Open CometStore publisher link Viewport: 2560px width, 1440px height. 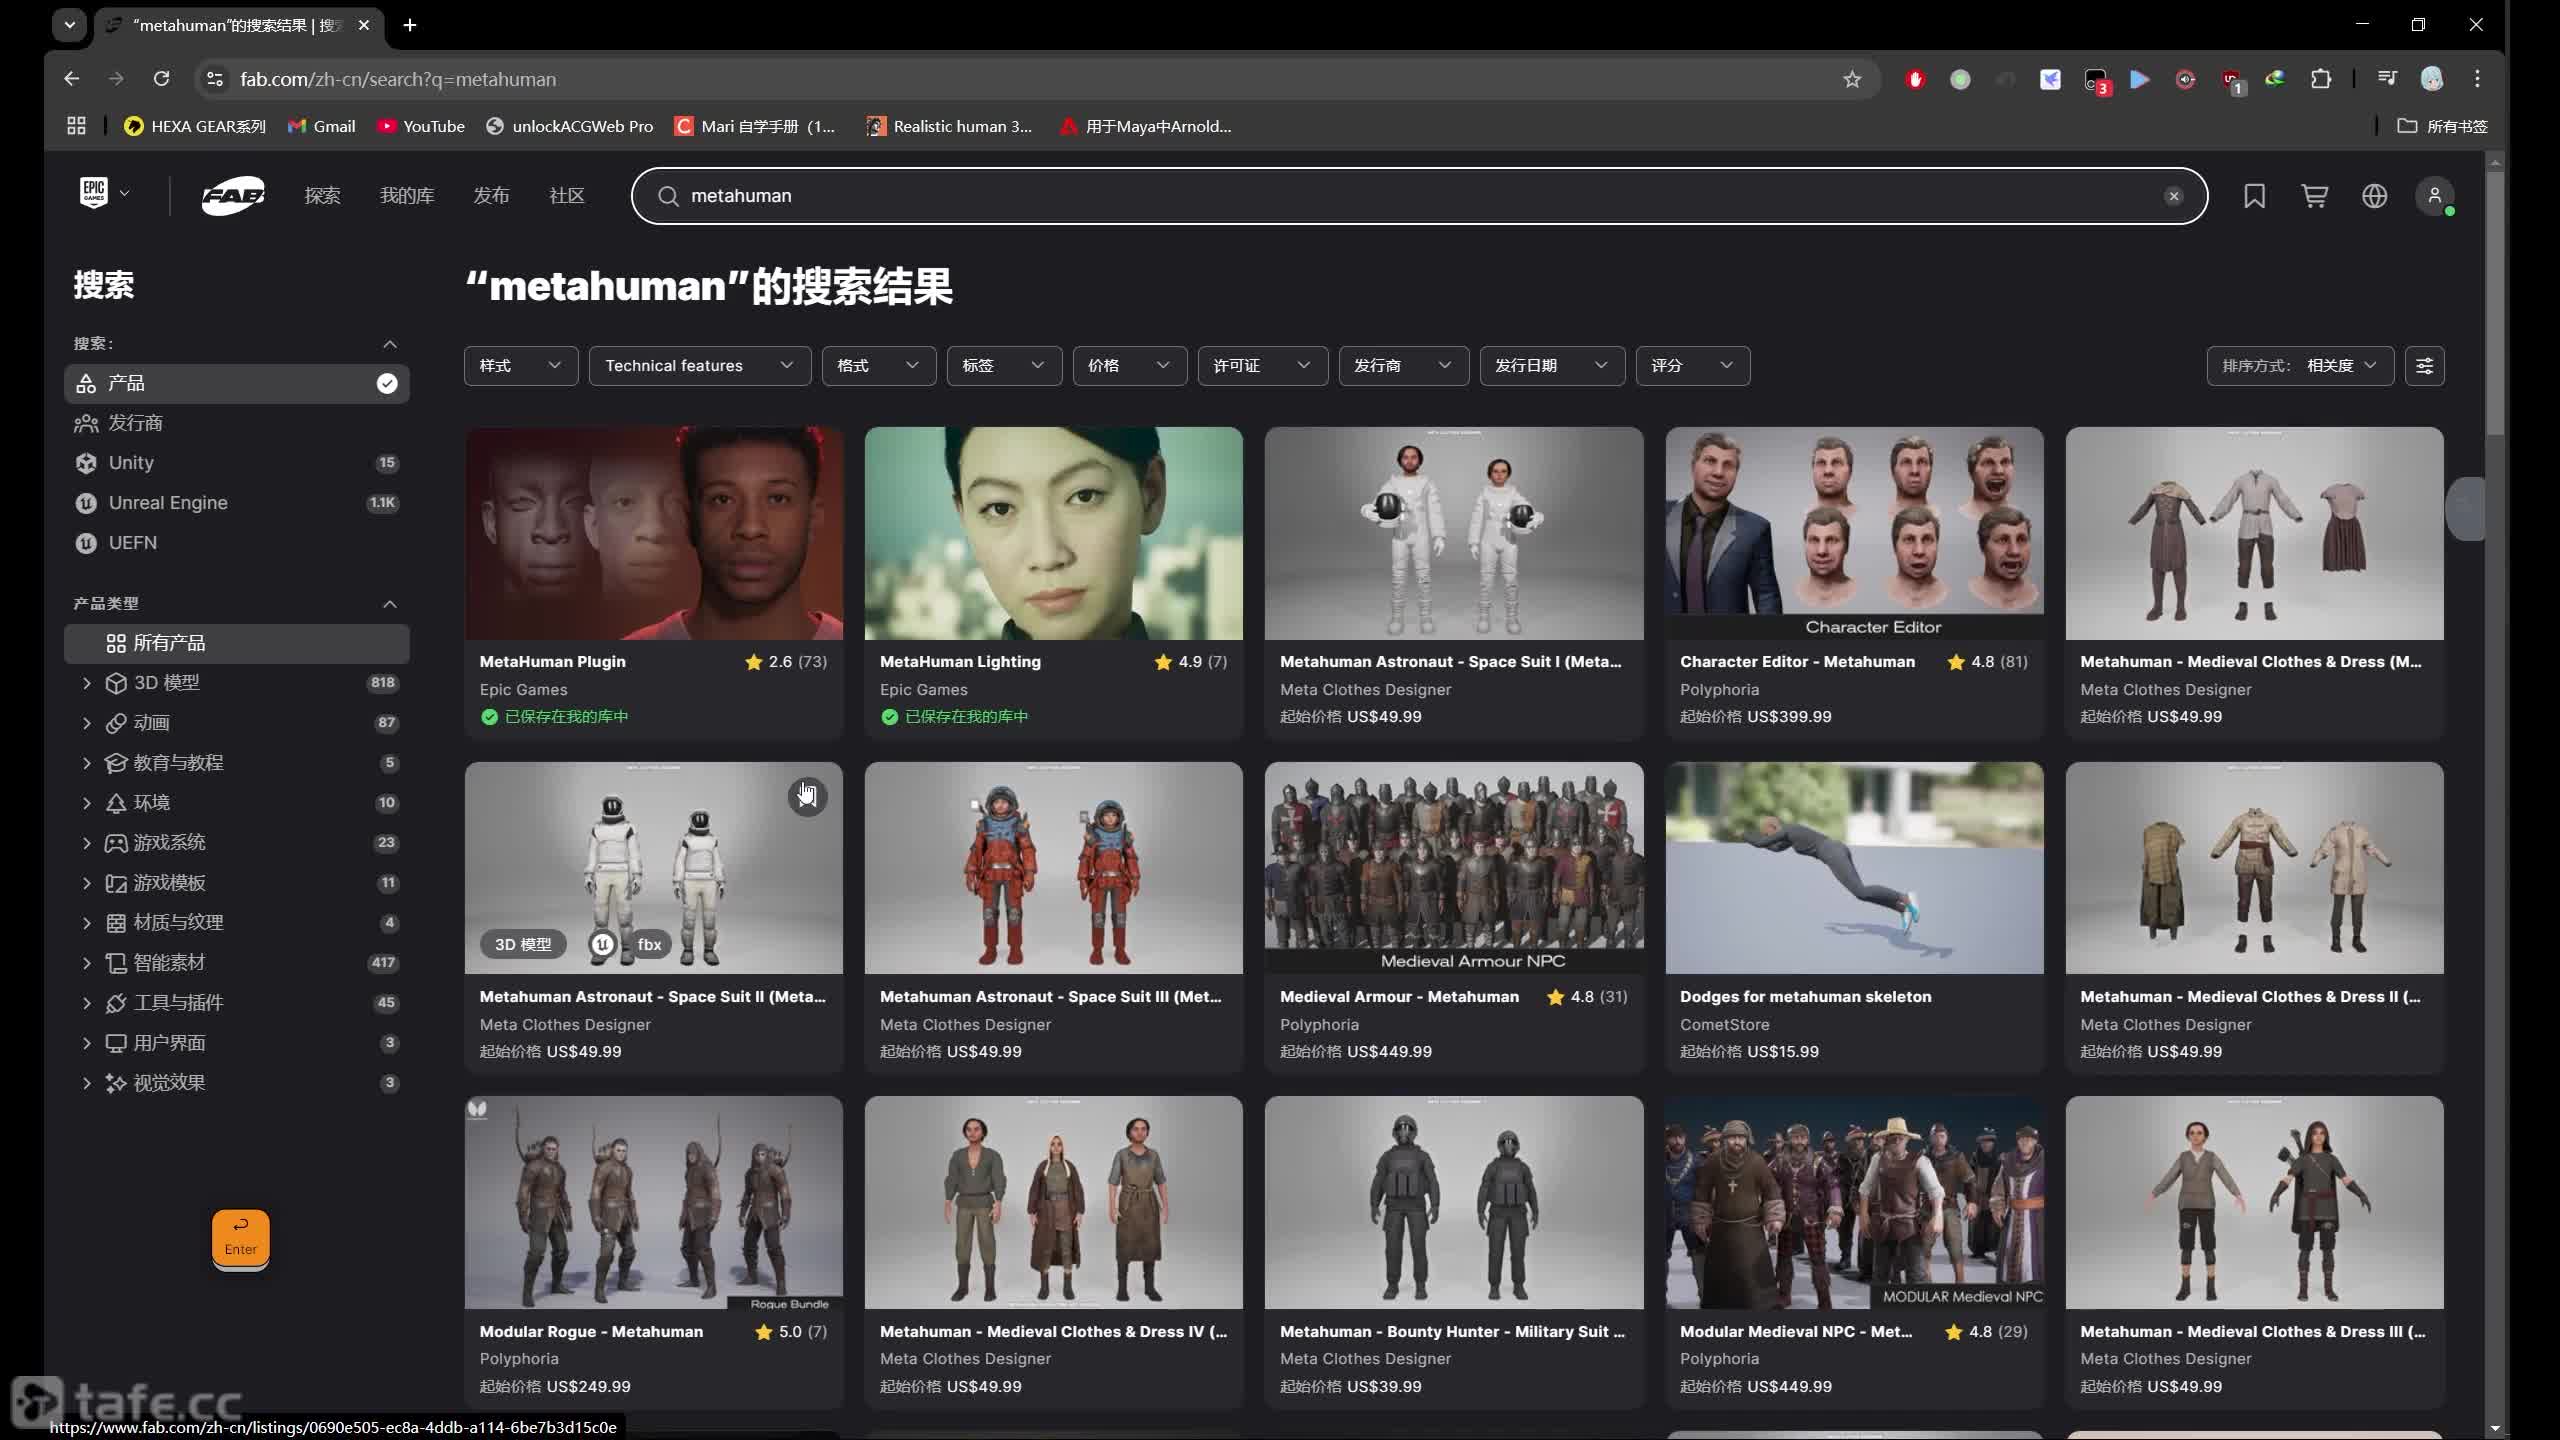coord(1724,1025)
